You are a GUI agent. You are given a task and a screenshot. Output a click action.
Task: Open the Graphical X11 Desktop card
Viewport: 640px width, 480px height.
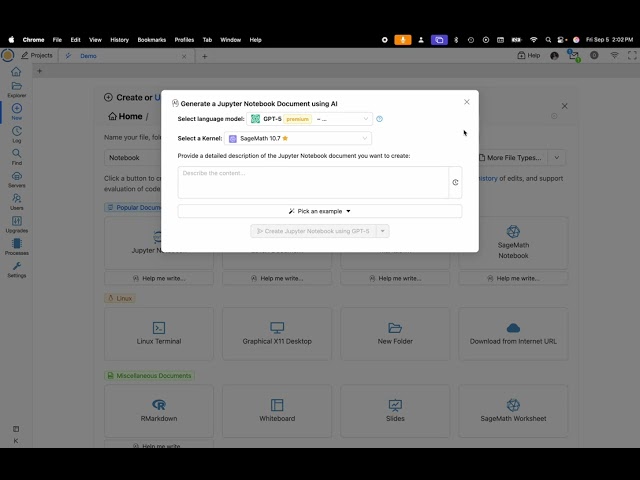pyautogui.click(x=277, y=334)
